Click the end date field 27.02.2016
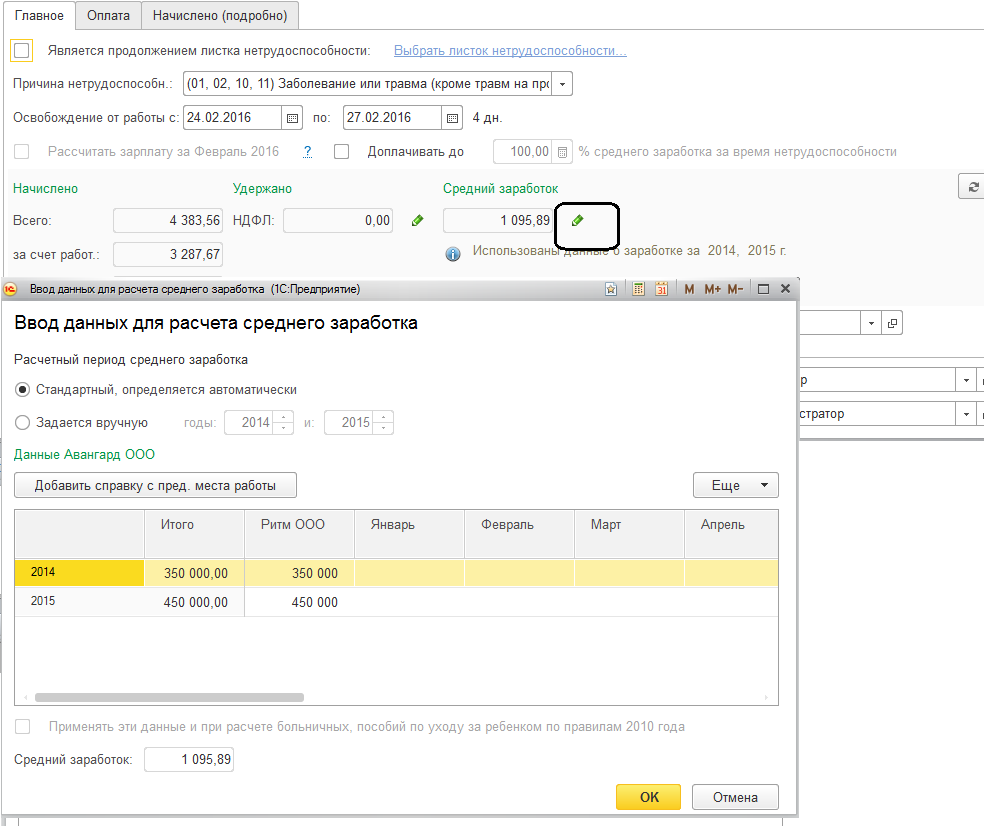The width and height of the screenshot is (984, 826). tap(393, 118)
